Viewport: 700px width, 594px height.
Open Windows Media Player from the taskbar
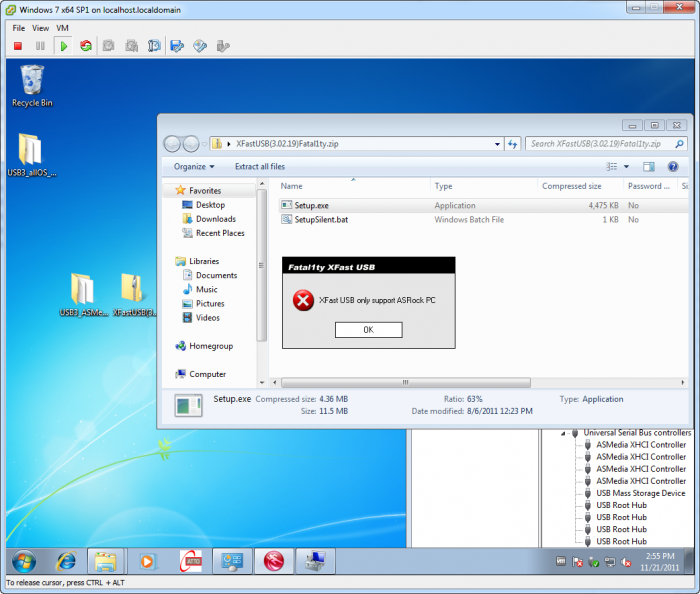click(x=147, y=561)
